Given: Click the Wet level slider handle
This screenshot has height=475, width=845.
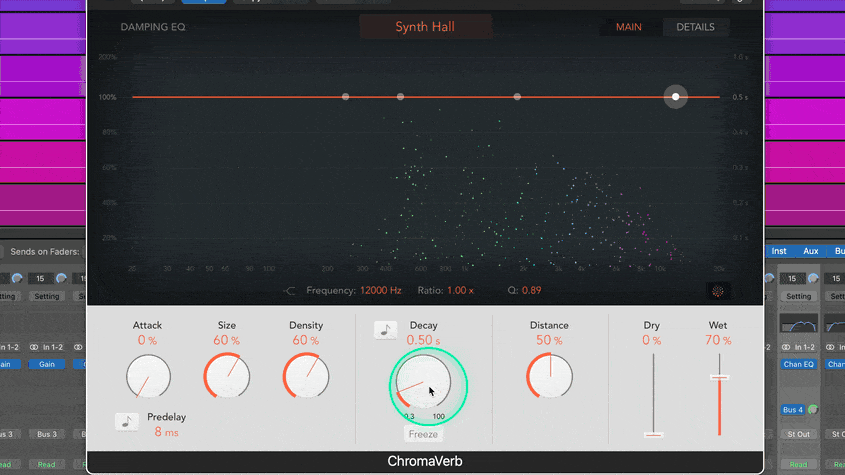Looking at the screenshot, I should click(718, 377).
